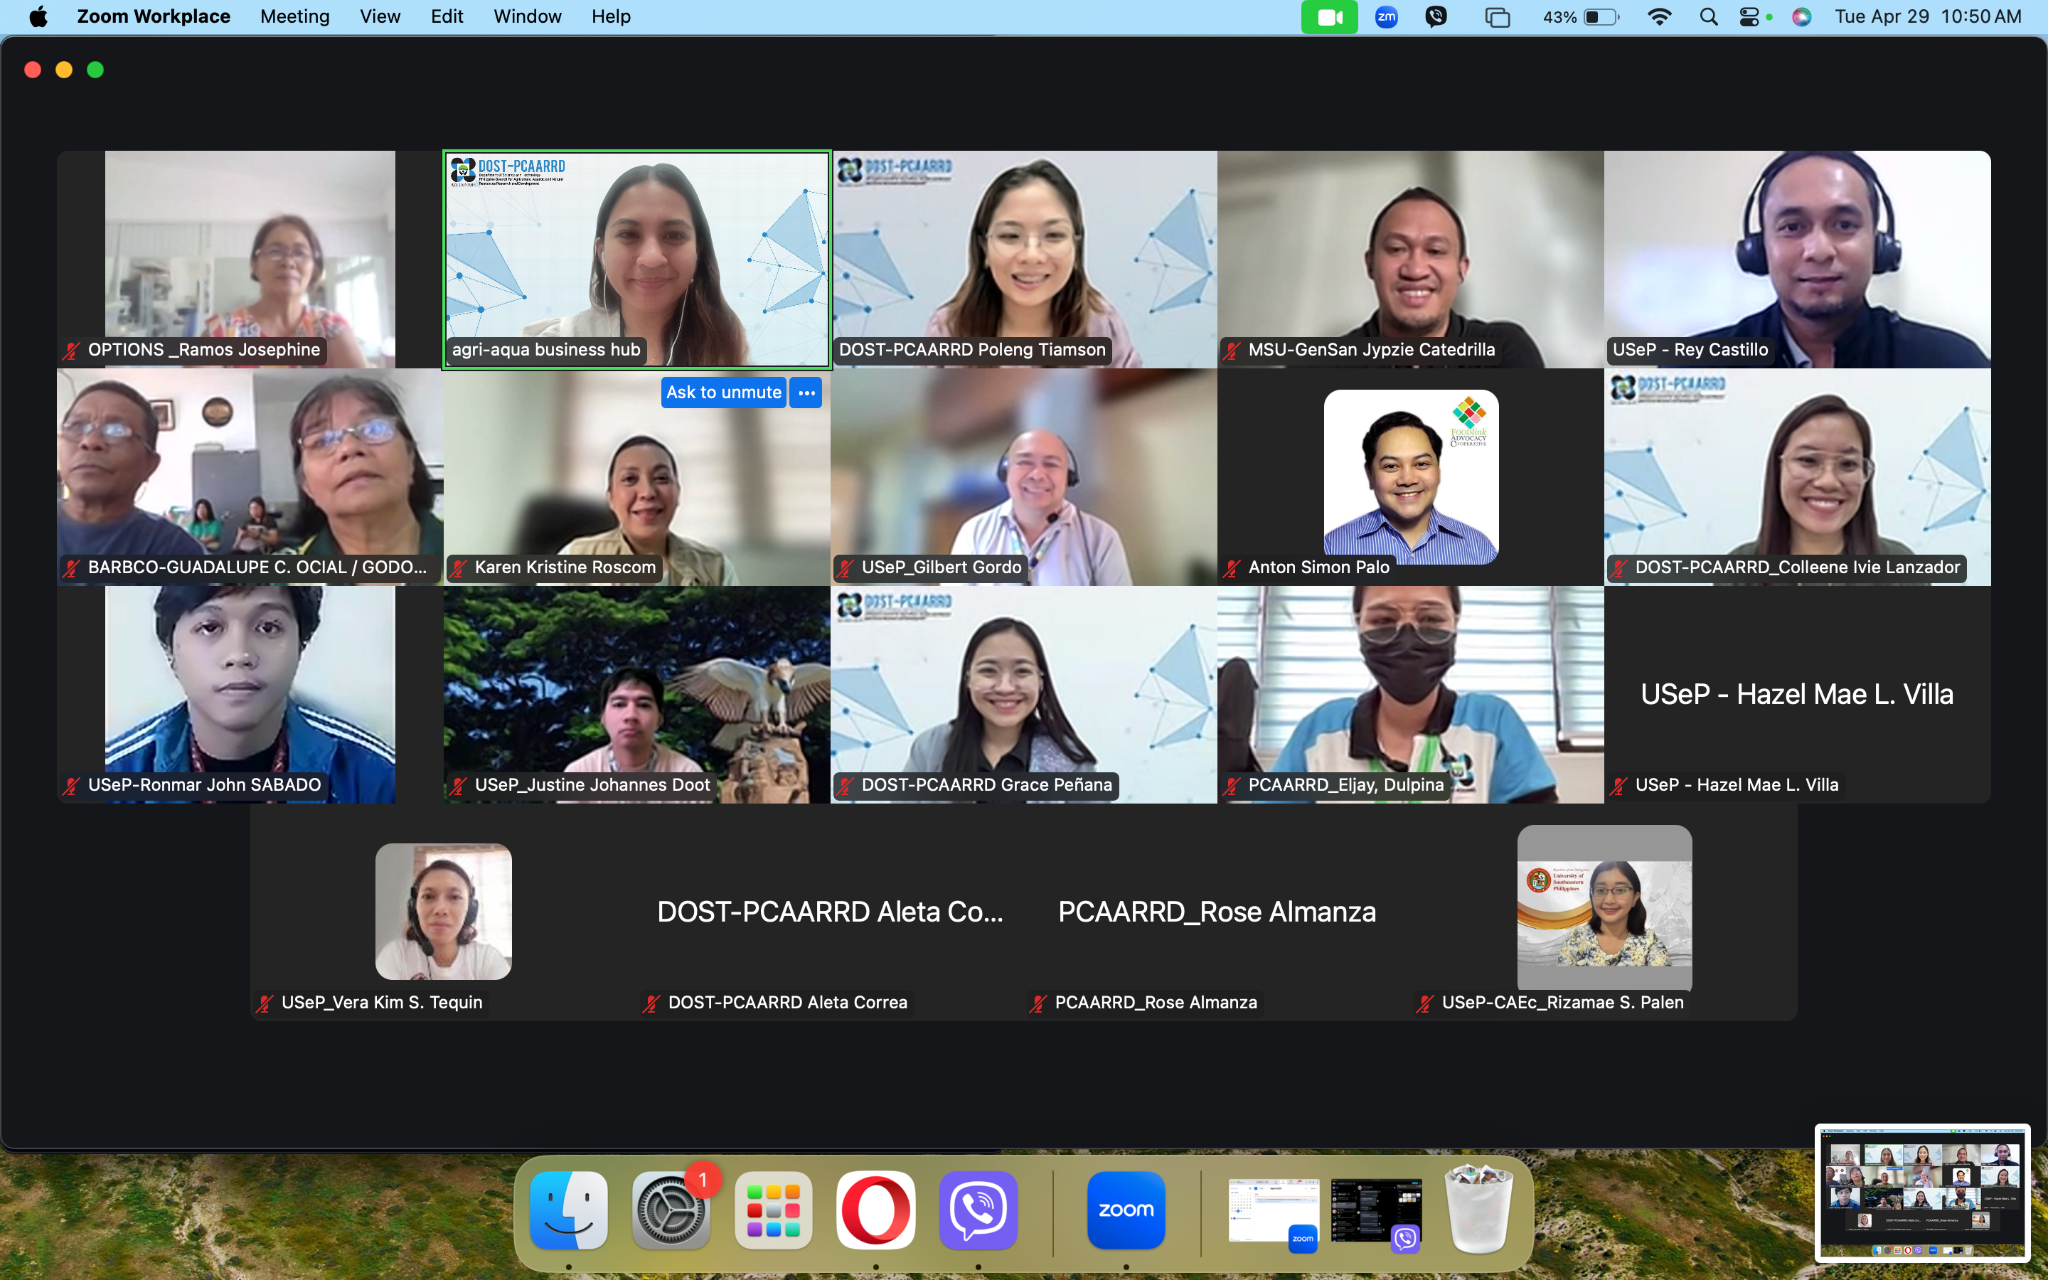Open Finder from the Dock
The width and height of the screenshot is (2048, 1280).
click(568, 1210)
